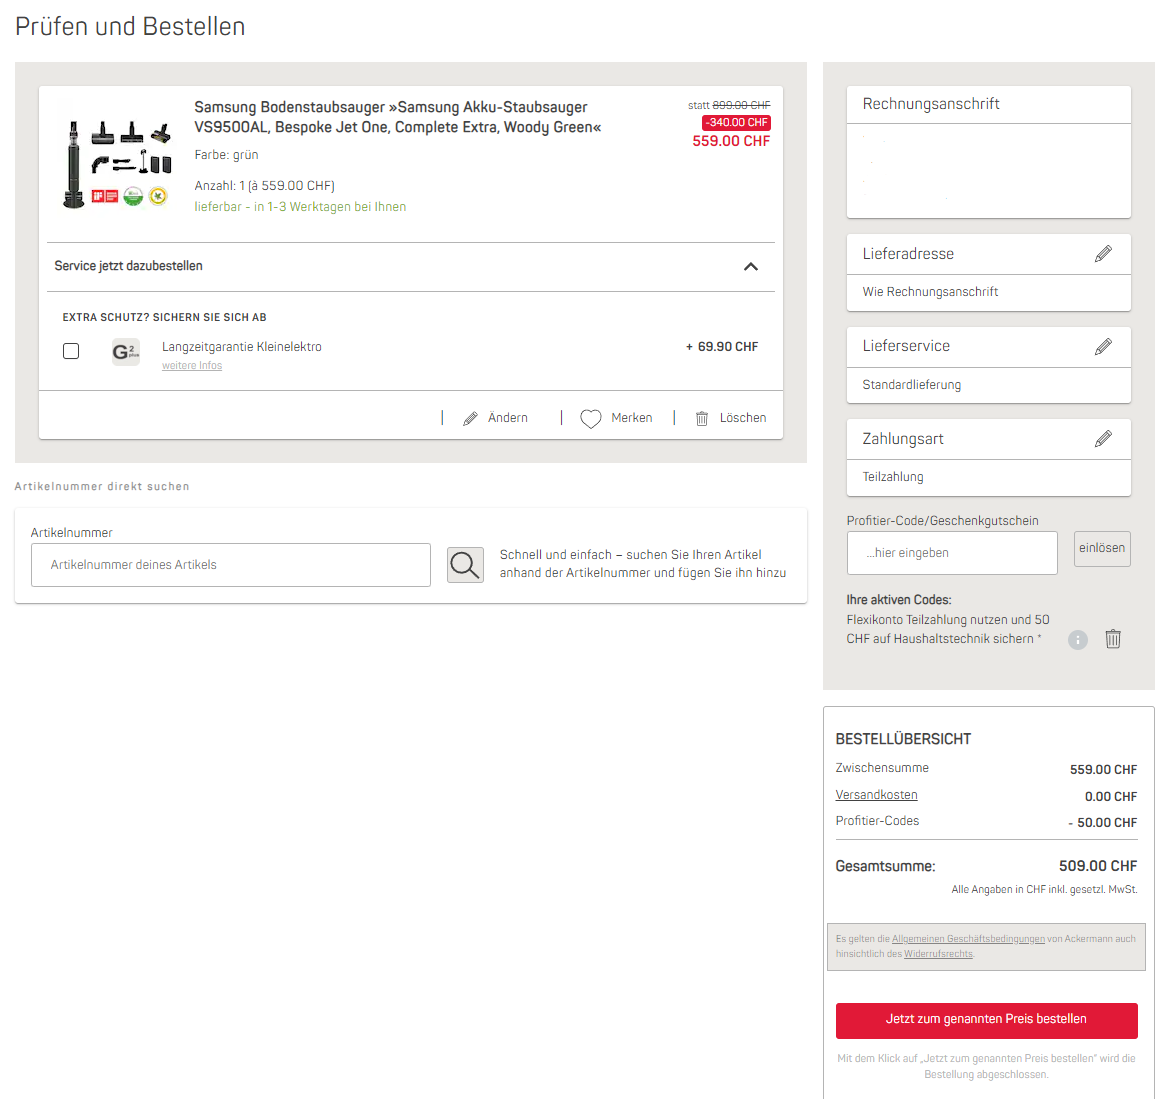Click Ändern to modify the item
Screen dimensions: 1169x1099
pos(496,418)
